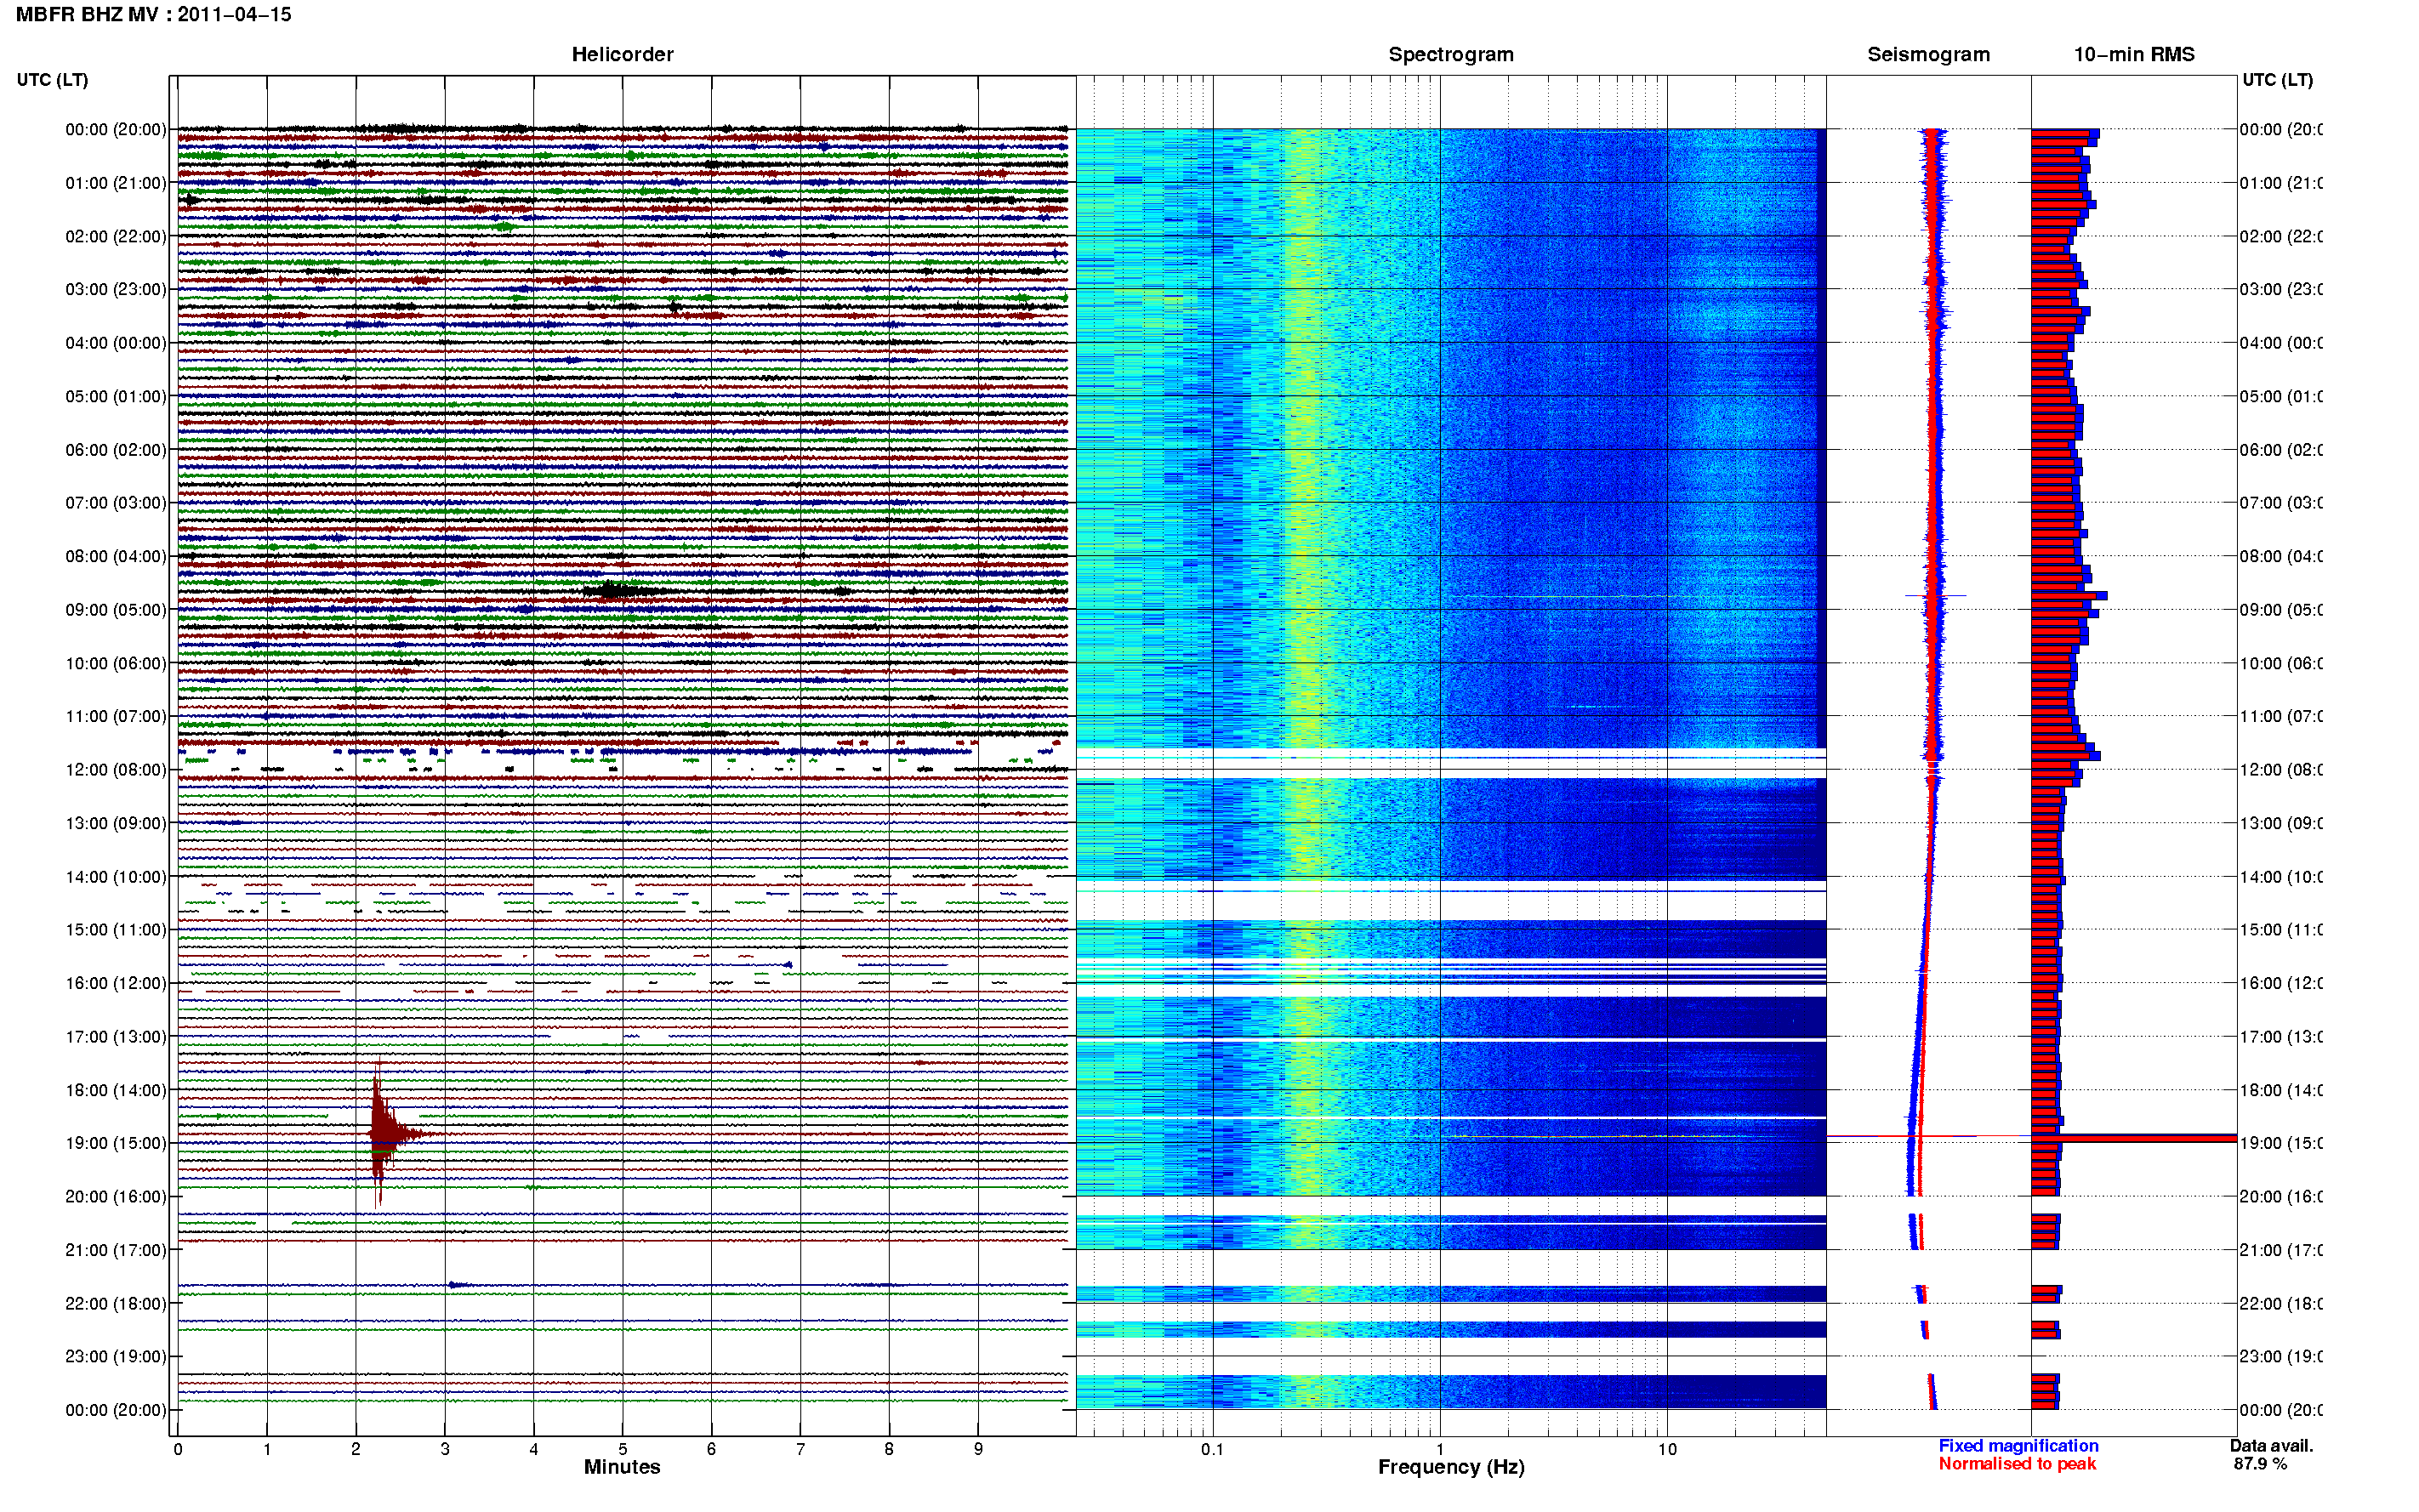The image size is (2419, 1512).
Task: Click the '12:00 (08:00)' left time label
Action: (115, 769)
